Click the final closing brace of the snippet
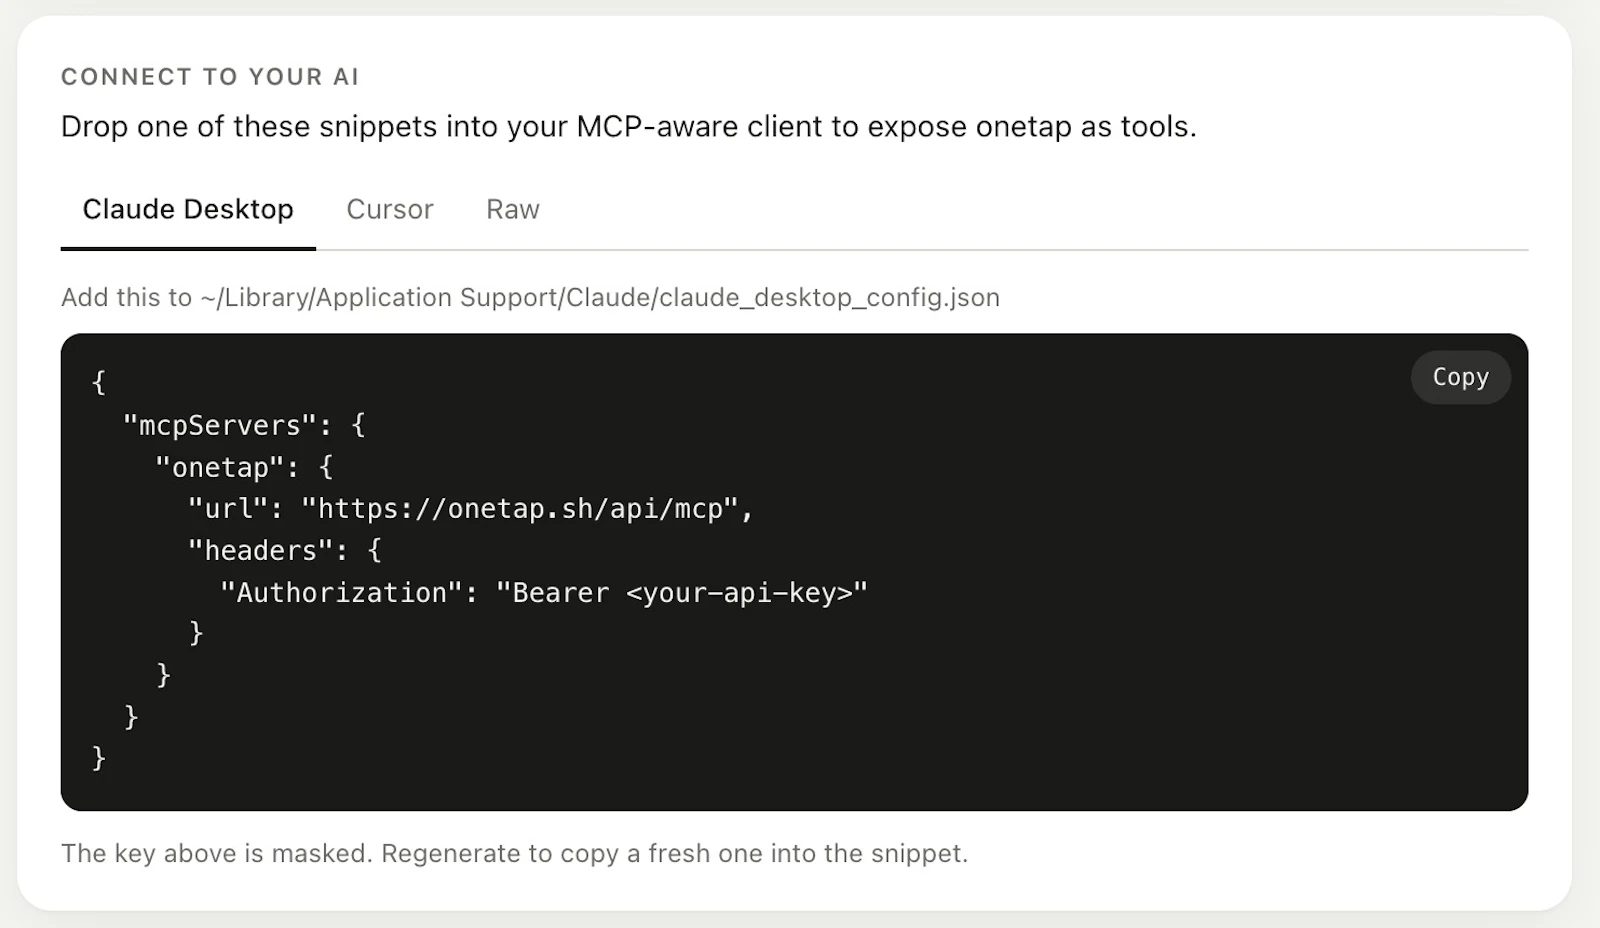The height and width of the screenshot is (928, 1600). (98, 758)
